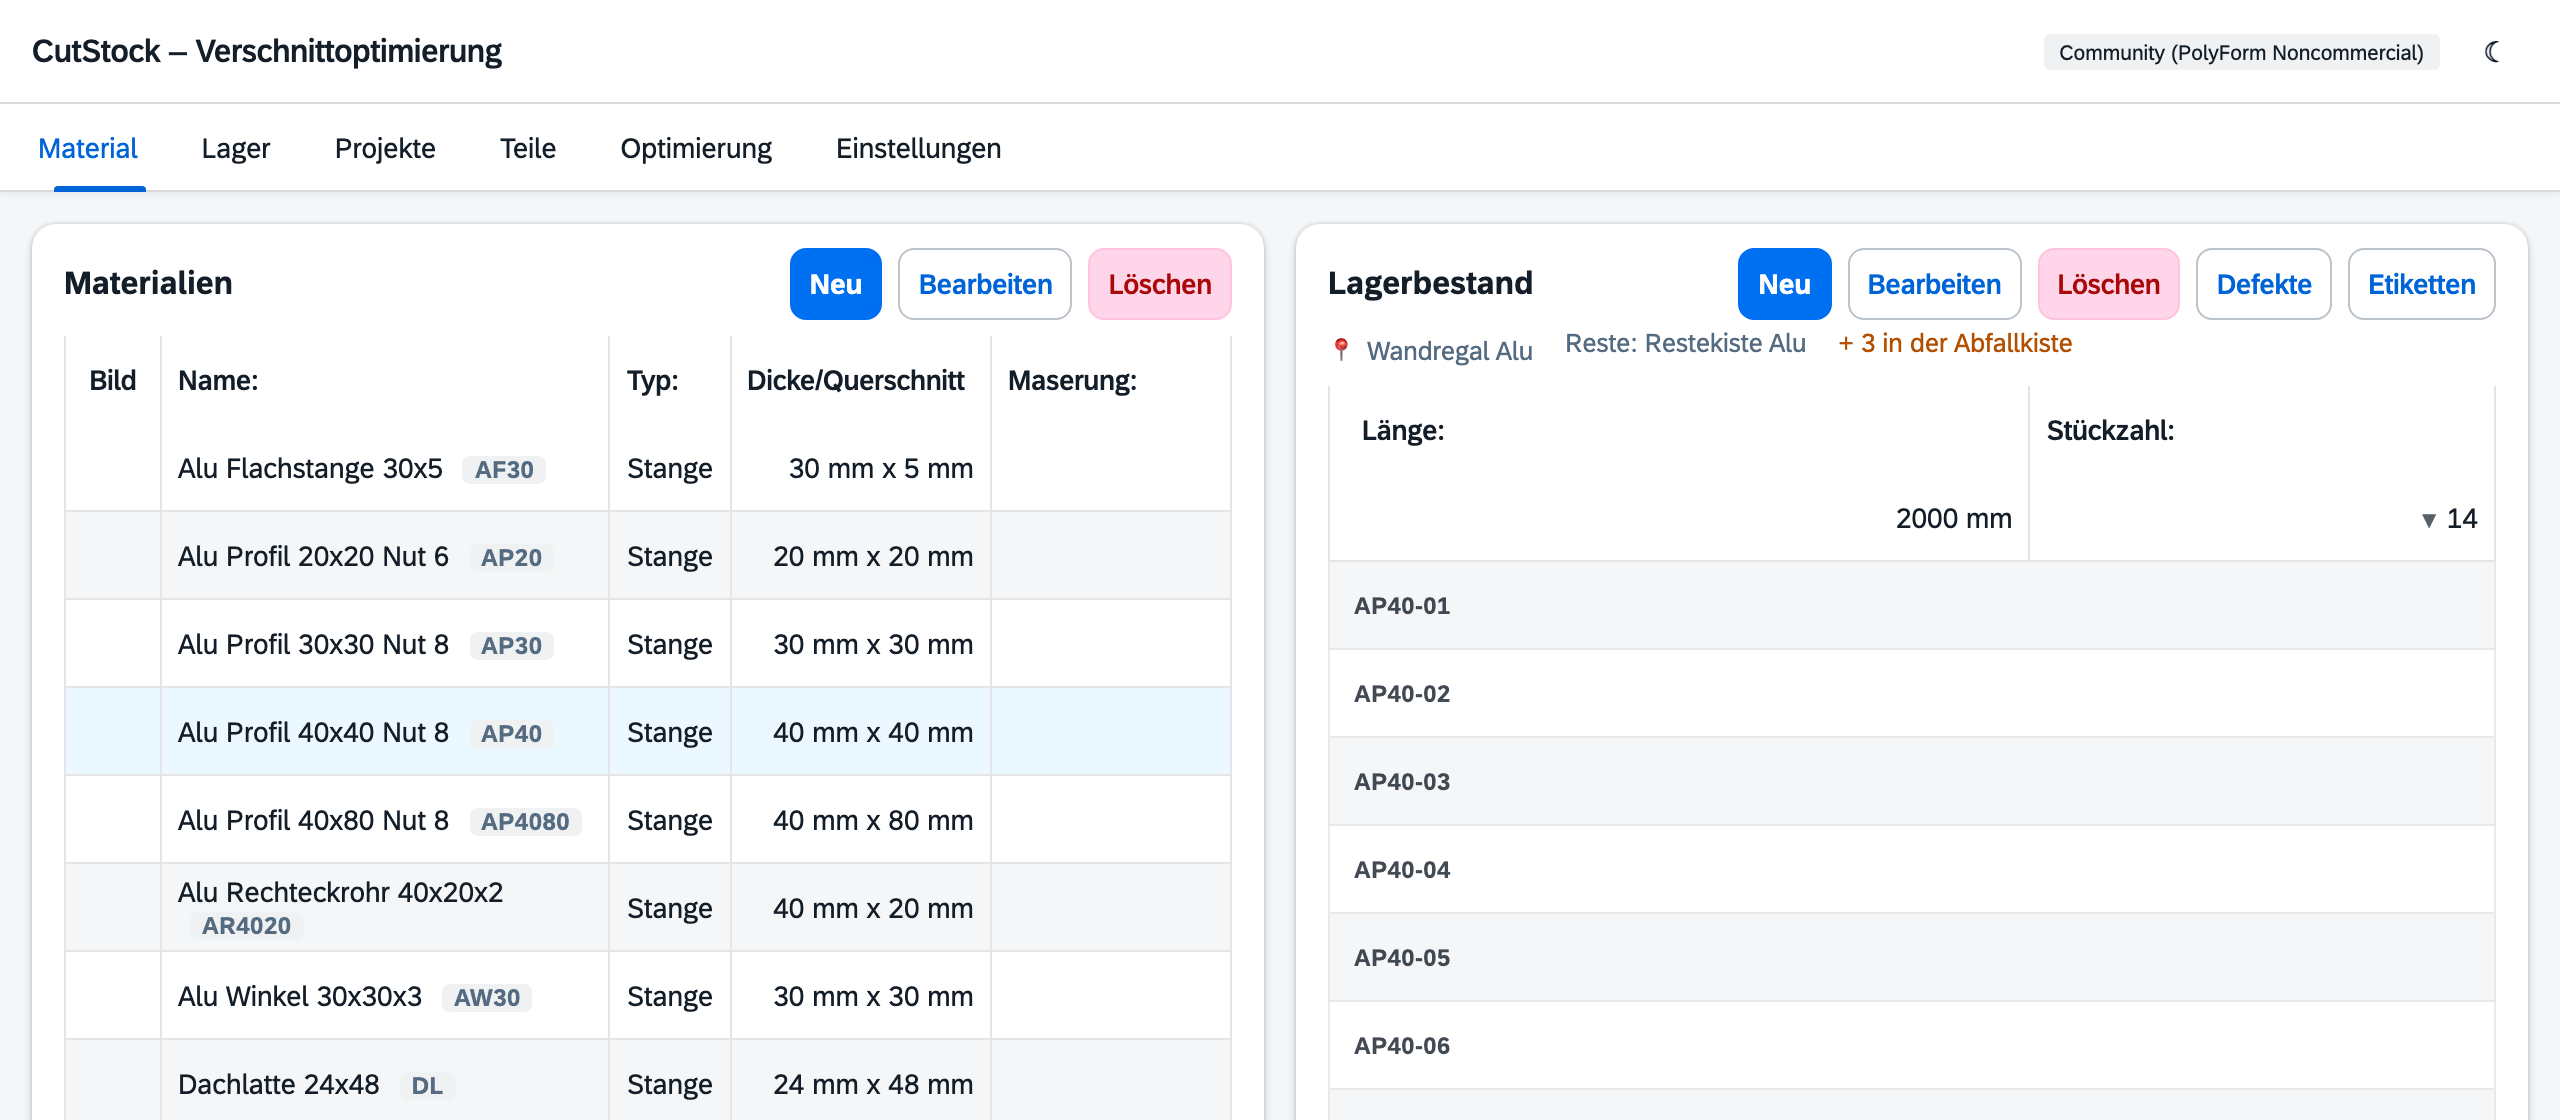This screenshot has width=2560, height=1120.
Task: Select the Alu Profil 20x20 Nut 6 row
Action: coord(648,556)
